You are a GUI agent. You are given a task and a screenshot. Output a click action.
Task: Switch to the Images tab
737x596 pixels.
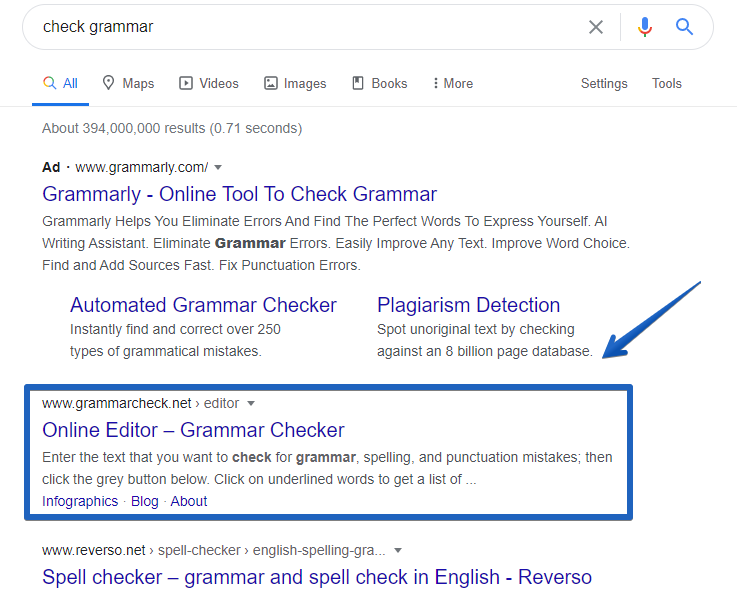coord(295,84)
